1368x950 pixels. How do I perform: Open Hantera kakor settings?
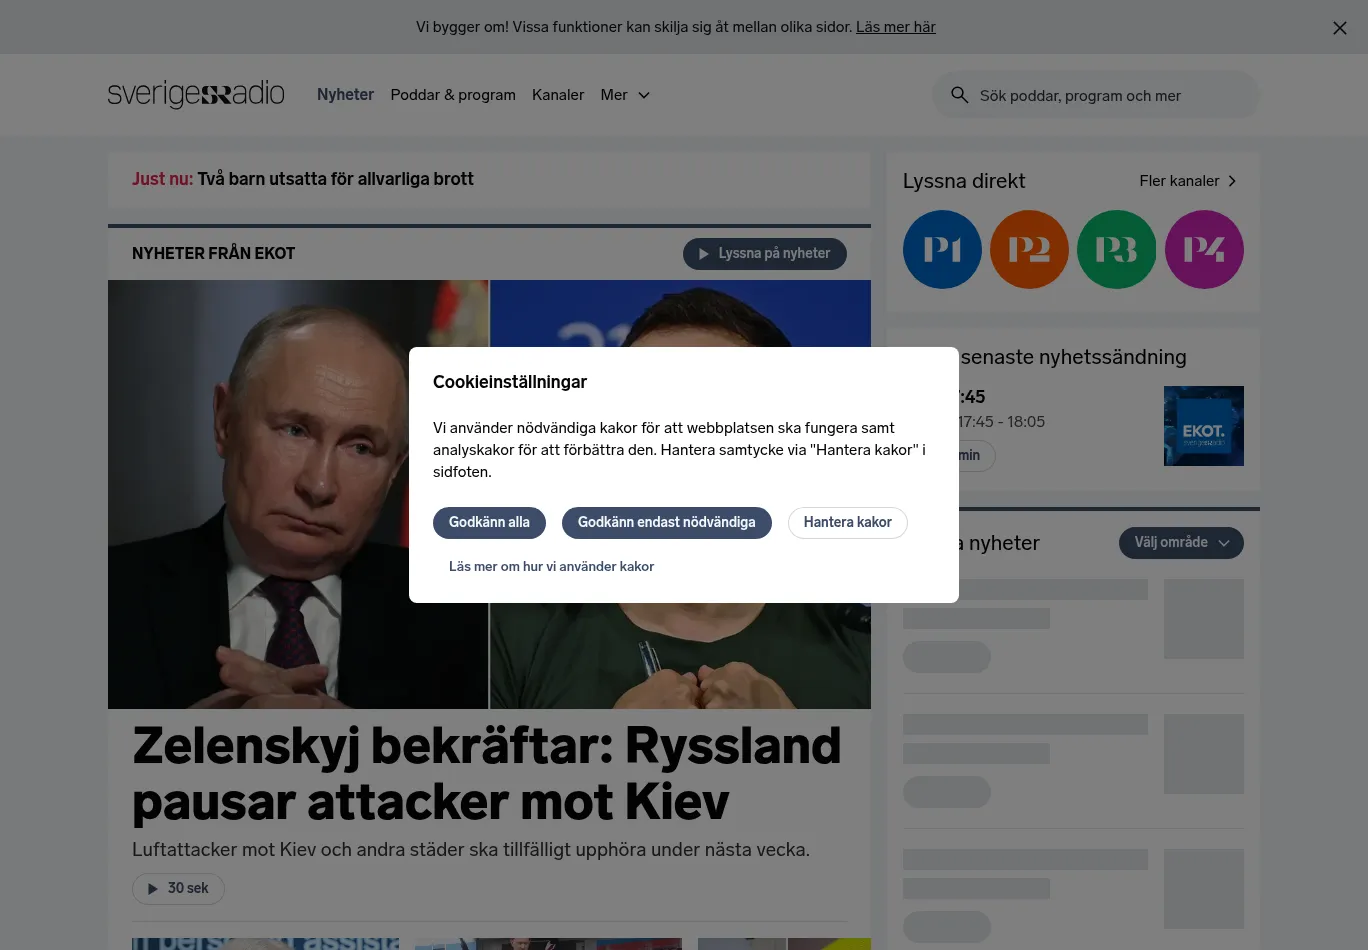[848, 522]
